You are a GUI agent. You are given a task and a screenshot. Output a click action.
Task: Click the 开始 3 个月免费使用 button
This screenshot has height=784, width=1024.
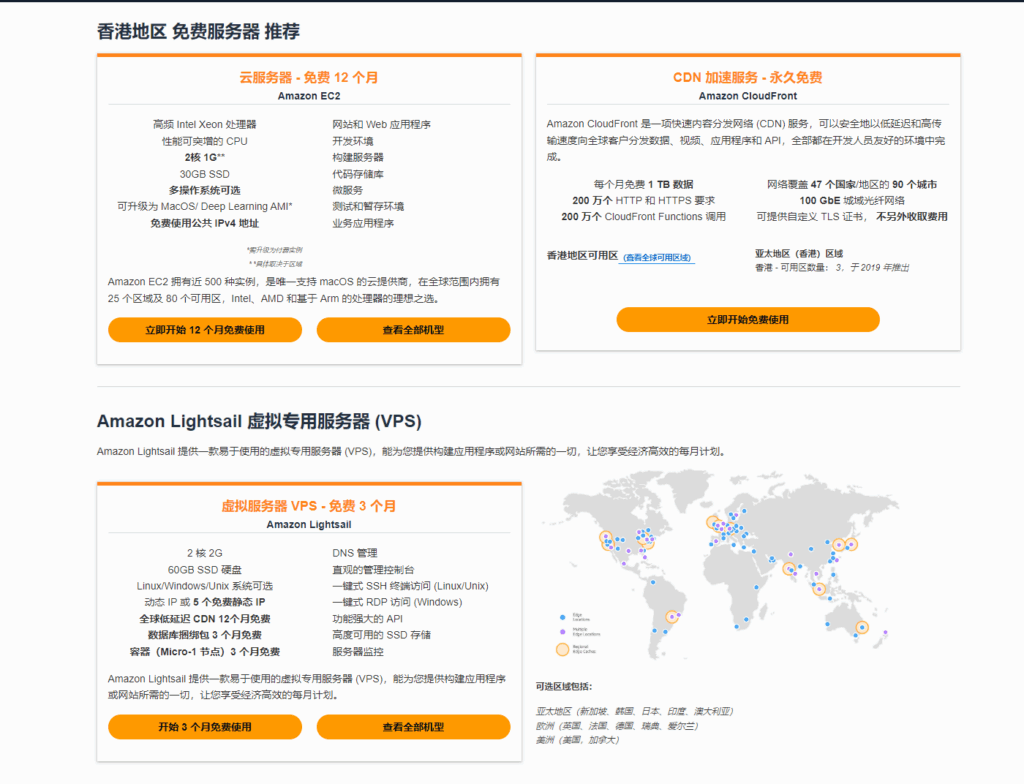point(204,727)
